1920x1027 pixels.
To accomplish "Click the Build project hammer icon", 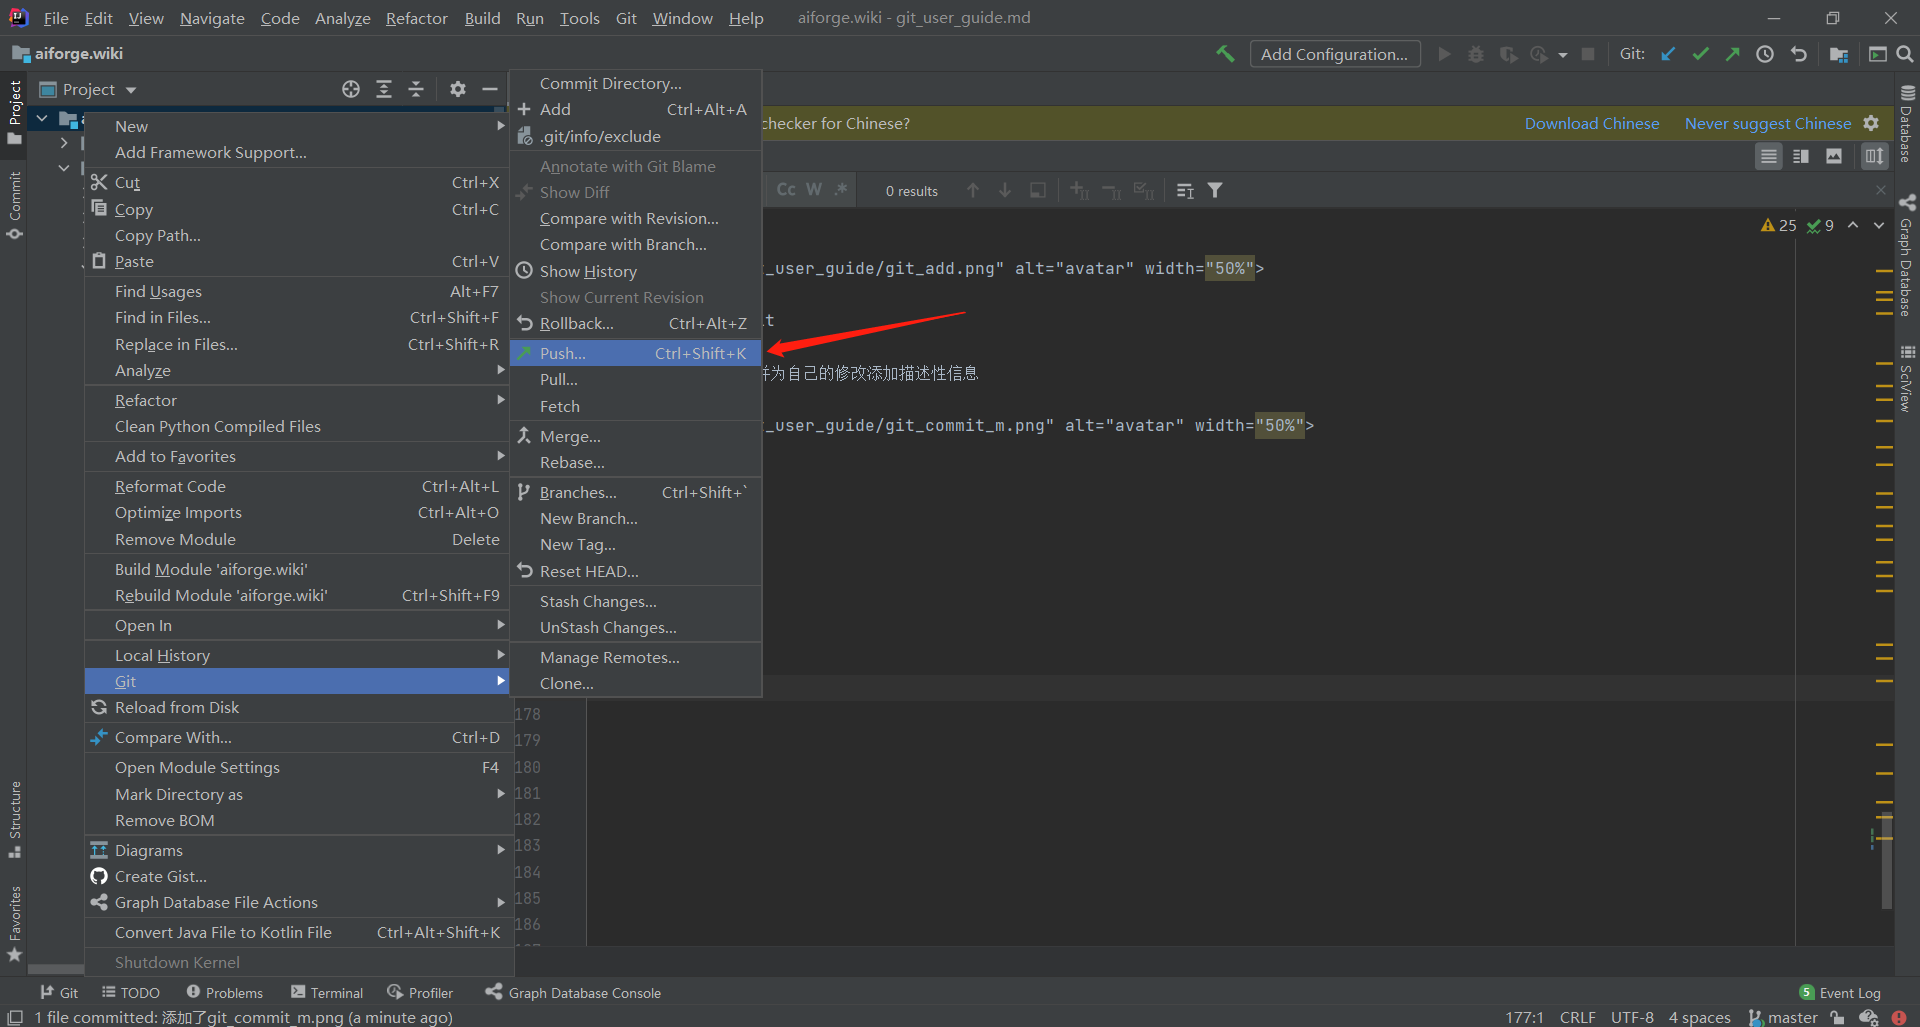I will click(1225, 54).
